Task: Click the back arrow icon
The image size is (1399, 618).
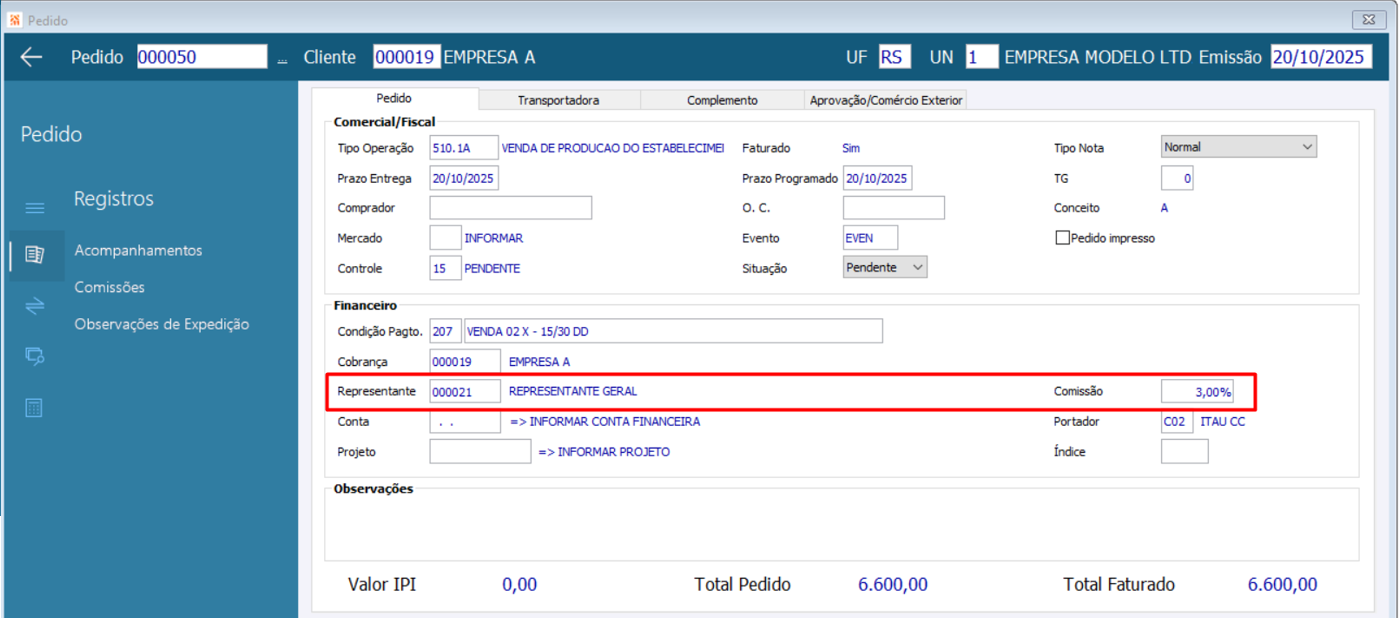Action: [x=32, y=57]
